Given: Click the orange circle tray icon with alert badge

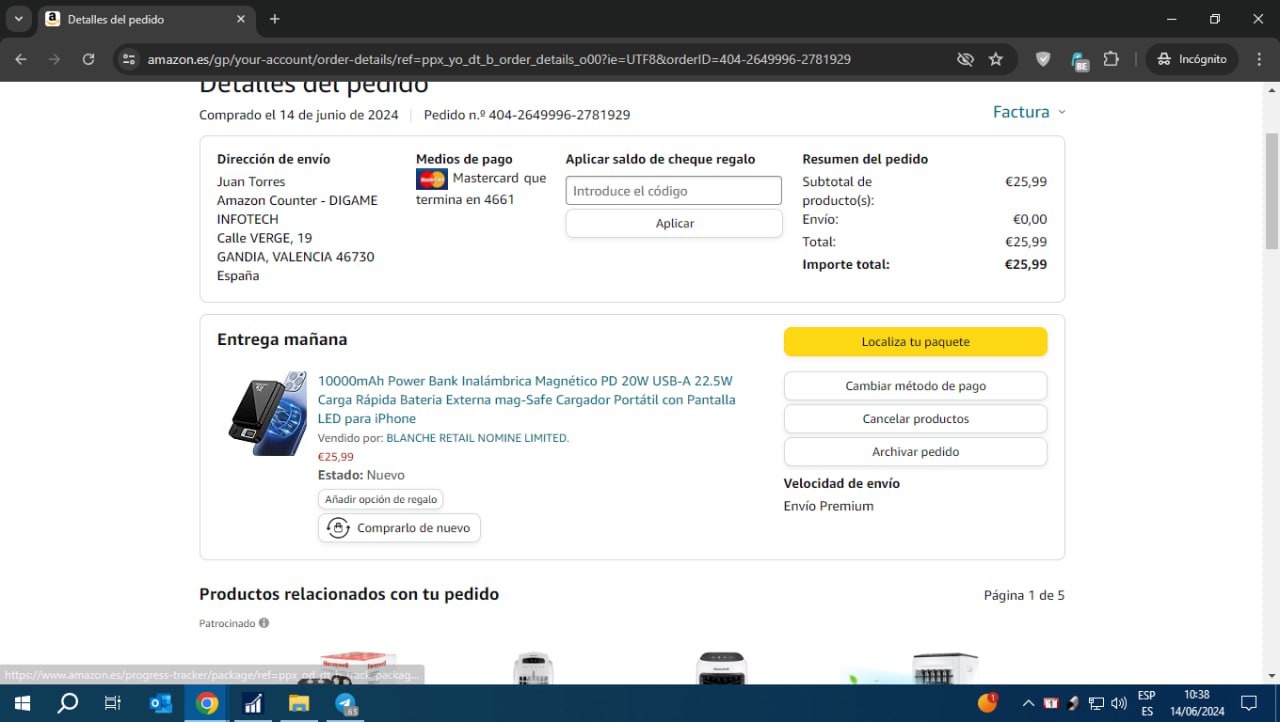Looking at the screenshot, I should [x=988, y=702].
